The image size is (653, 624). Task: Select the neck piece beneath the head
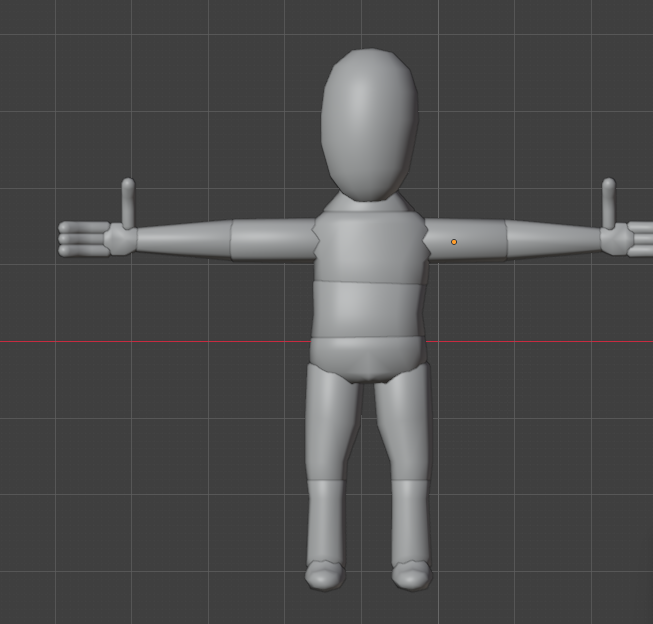[369, 204]
